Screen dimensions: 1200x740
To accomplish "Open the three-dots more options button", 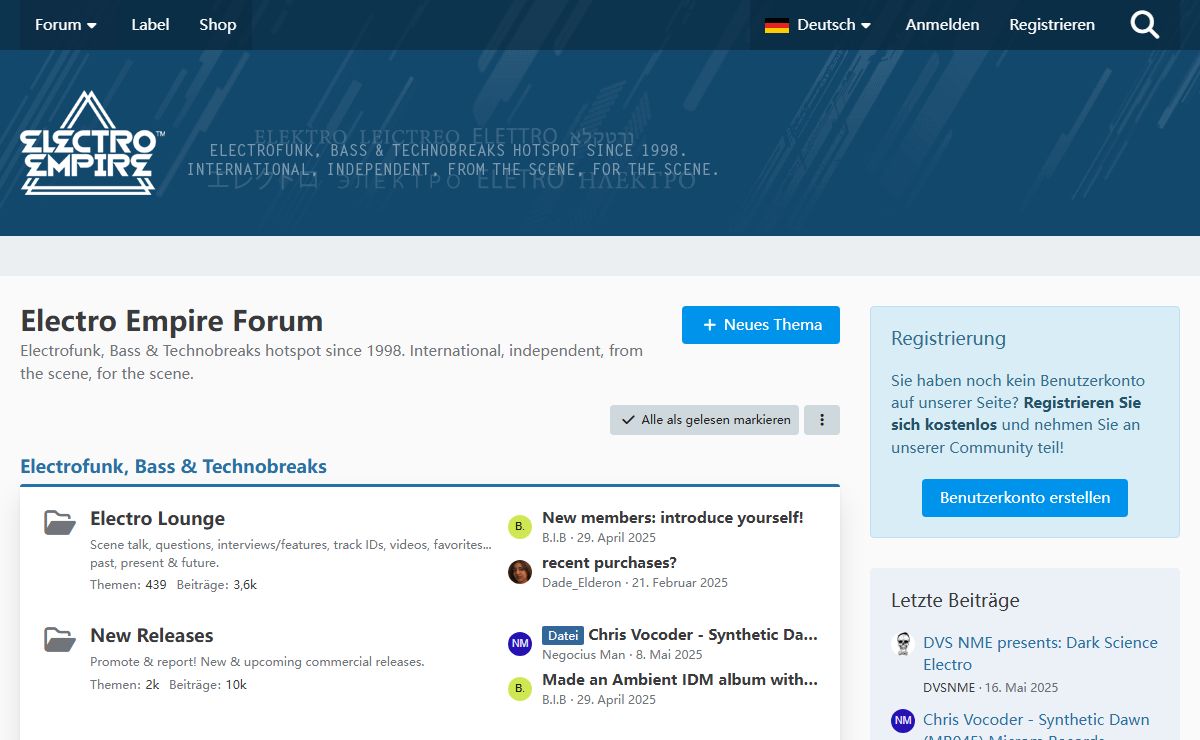I will (x=822, y=420).
